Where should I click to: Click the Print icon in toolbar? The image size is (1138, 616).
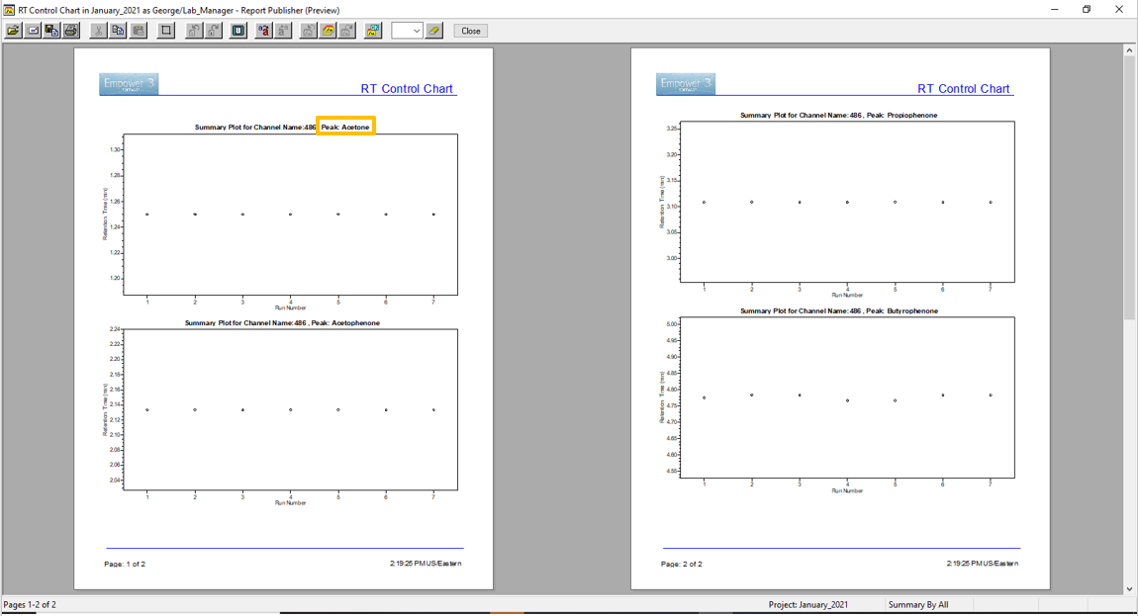(x=70, y=30)
